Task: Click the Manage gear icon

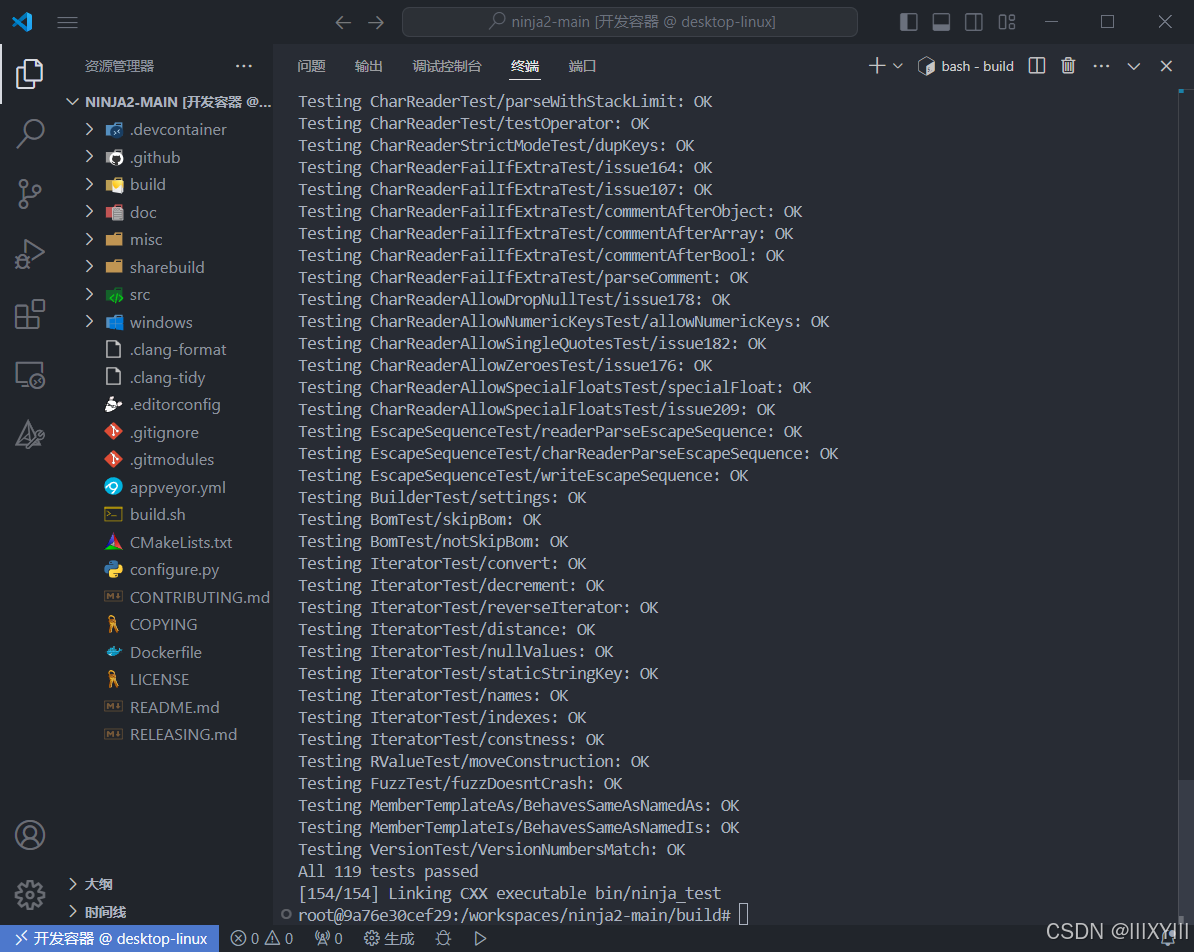Action: [29, 895]
